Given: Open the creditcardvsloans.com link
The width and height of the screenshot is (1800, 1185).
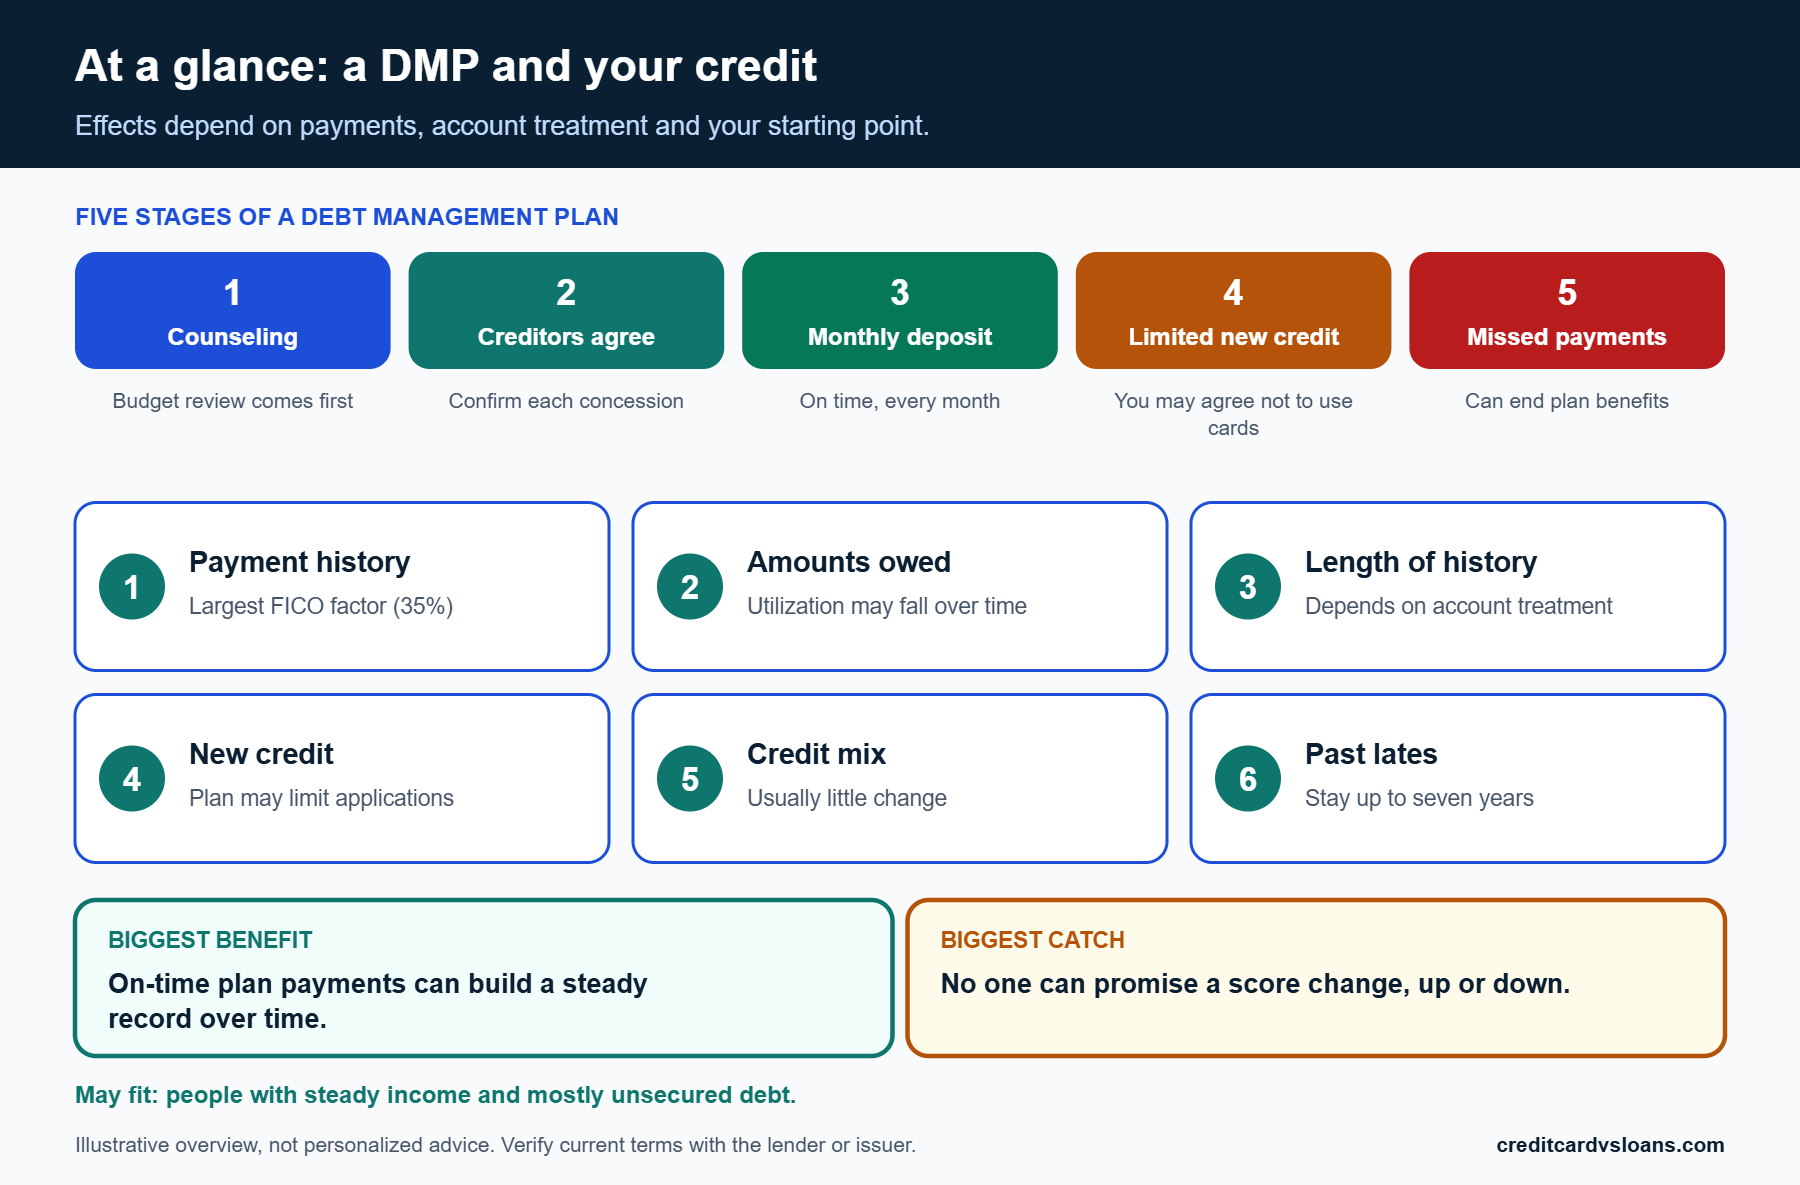Looking at the screenshot, I should tap(1610, 1145).
